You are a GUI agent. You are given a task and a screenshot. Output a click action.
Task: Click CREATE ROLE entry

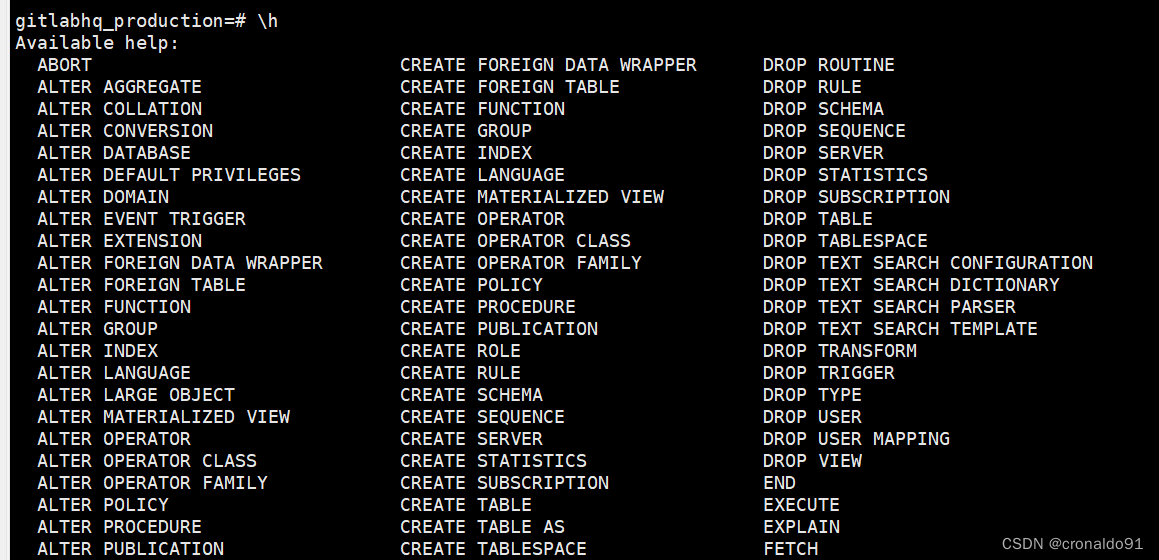(460, 351)
